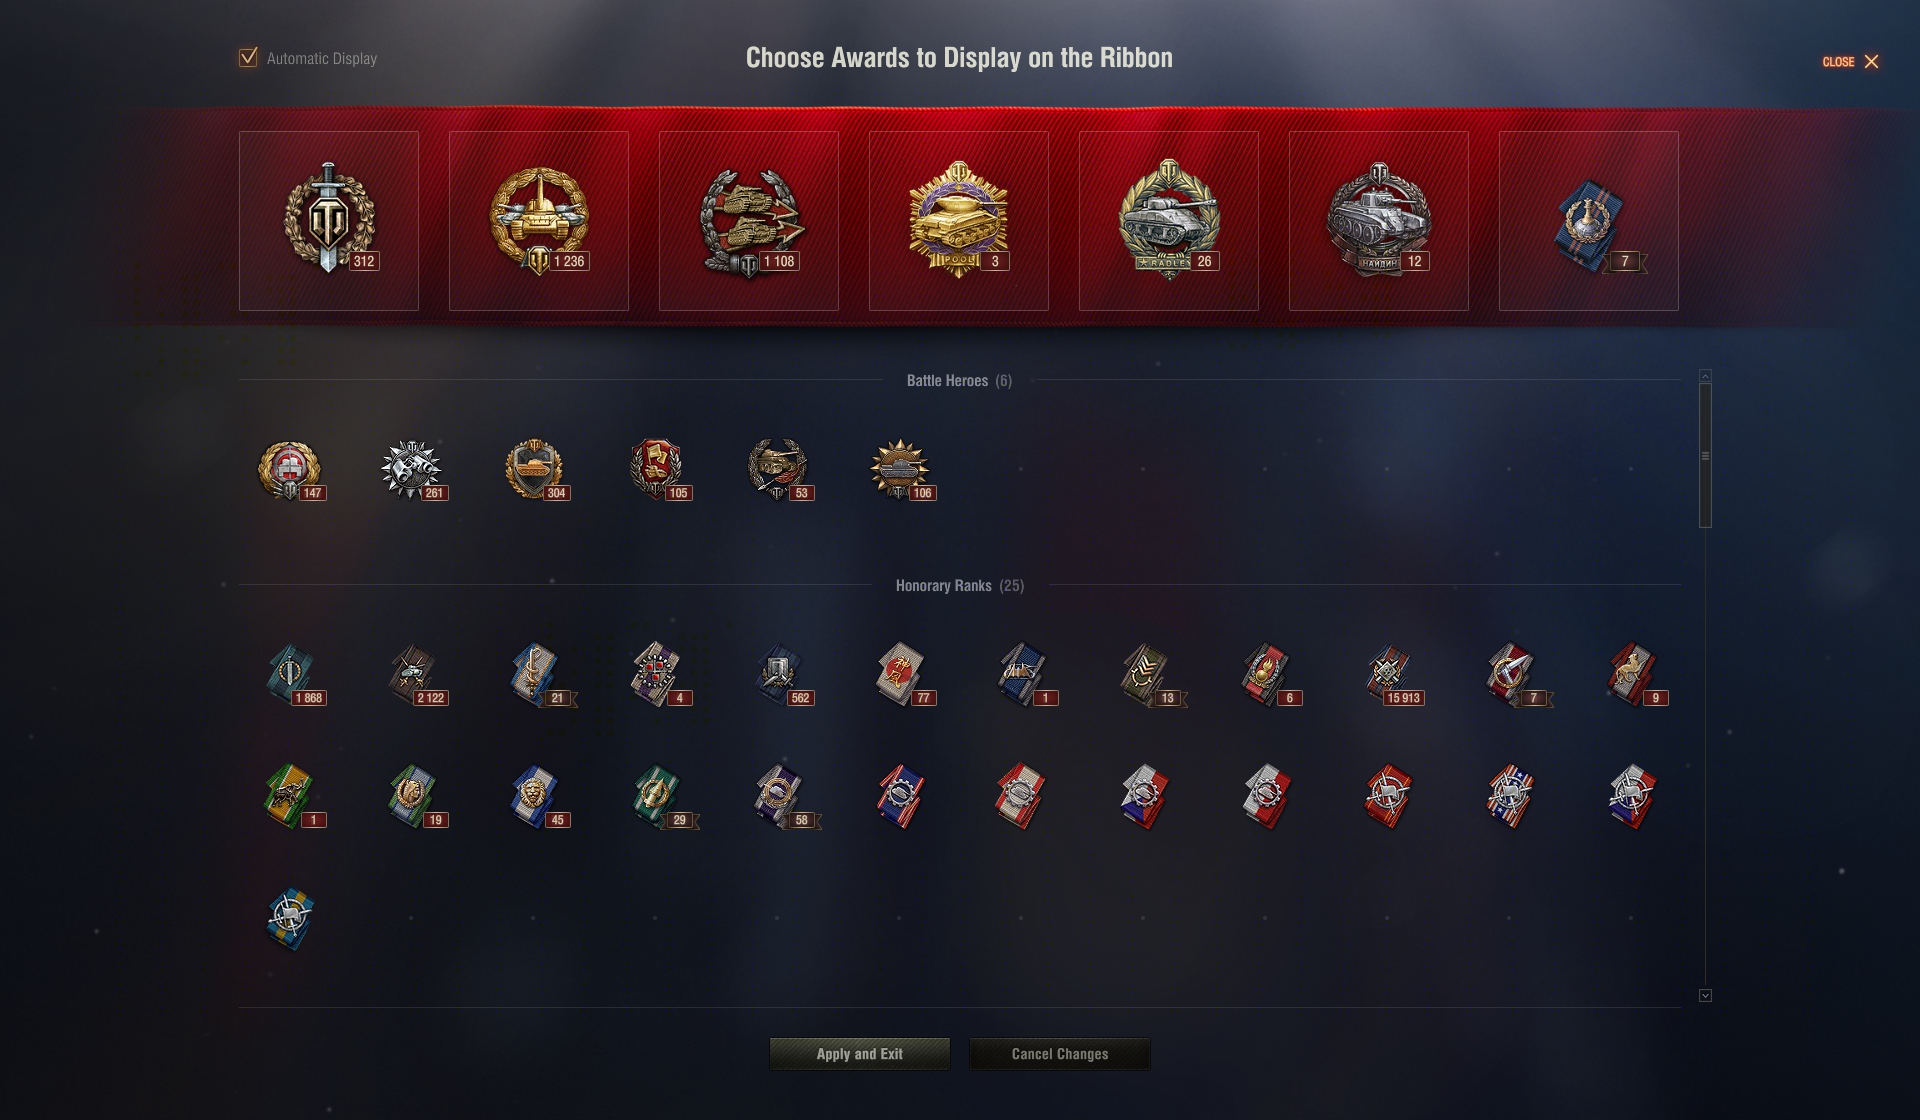Uncheck the Automatic Display checkbox
Image resolution: width=1920 pixels, height=1120 pixels.
pos(248,58)
